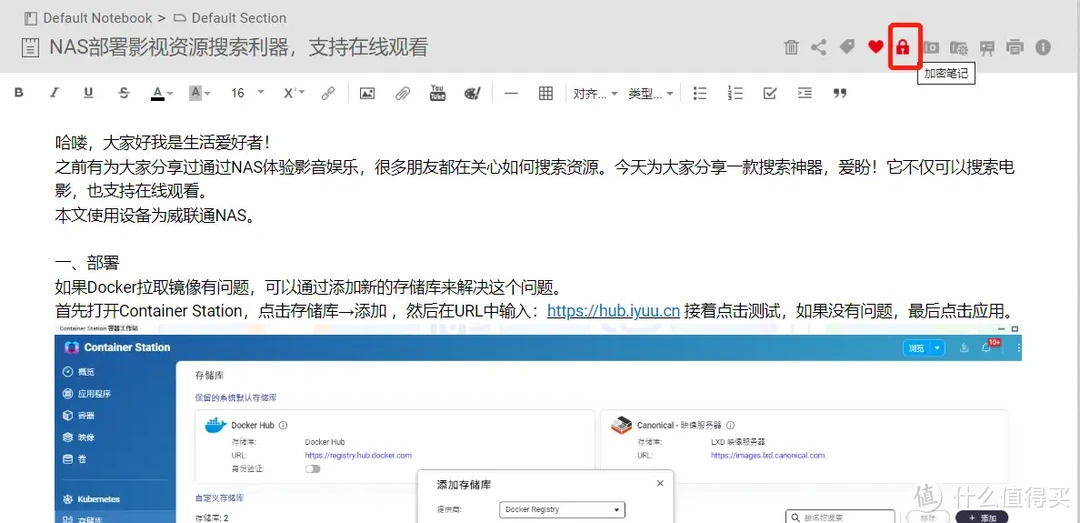Toggle the red heart favorite icon
This screenshot has height=523, width=1080.
tap(875, 48)
